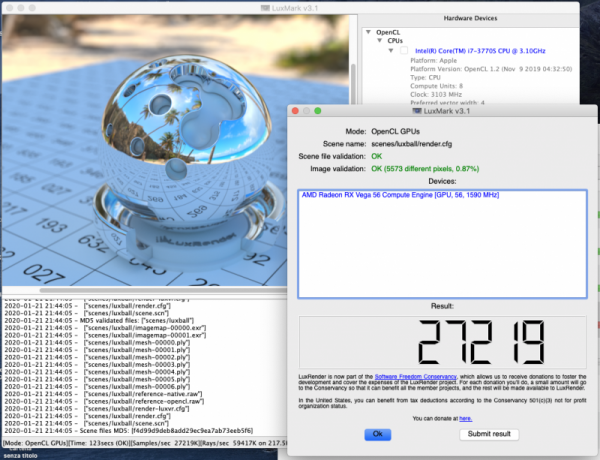Click the Mode value OpenCL GPUs

pyautogui.click(x=395, y=132)
